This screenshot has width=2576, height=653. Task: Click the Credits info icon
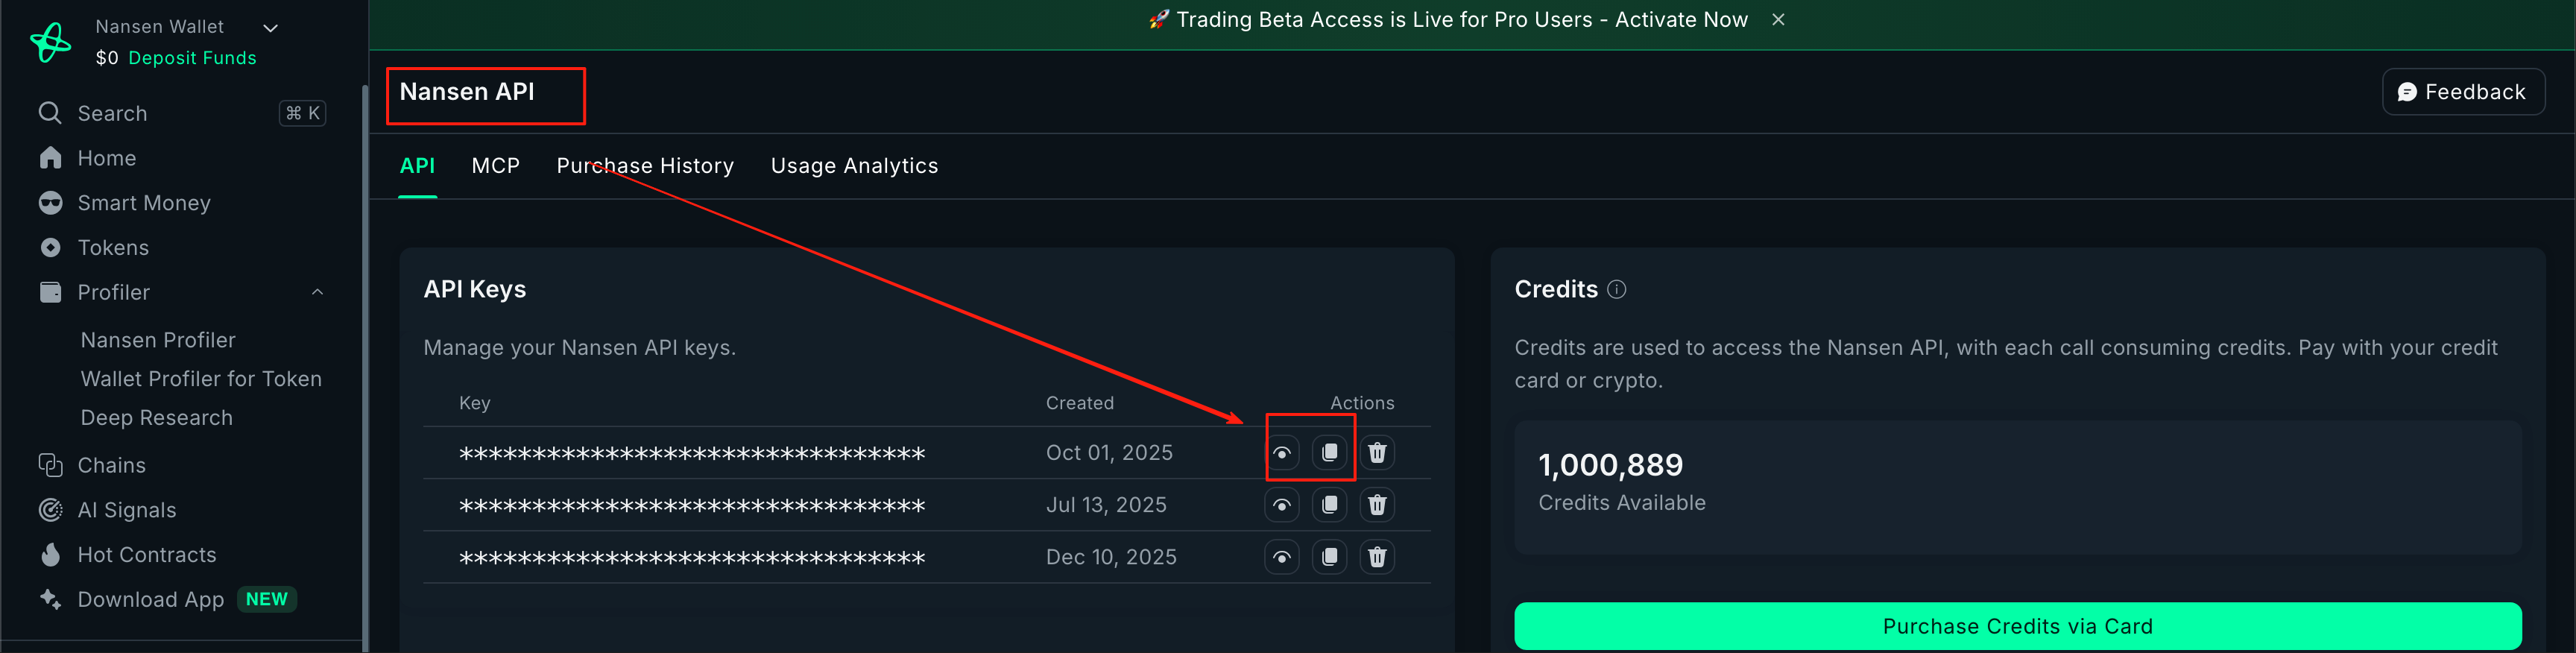click(x=1616, y=290)
